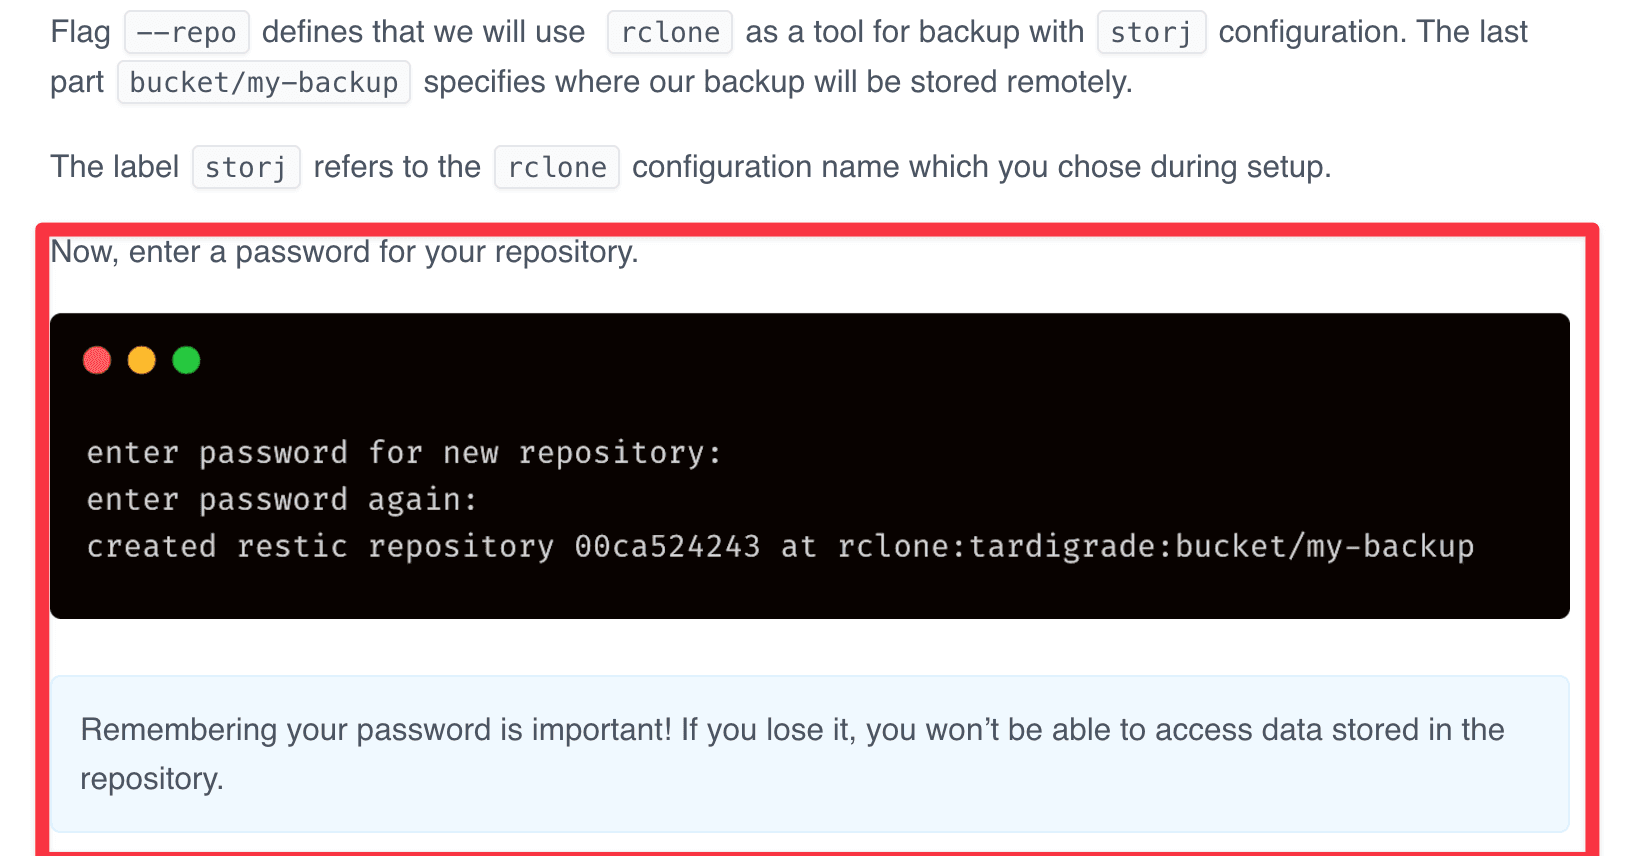Click repository ID 00ca524243 in terminal
The height and width of the screenshot is (856, 1628).
tap(667, 547)
